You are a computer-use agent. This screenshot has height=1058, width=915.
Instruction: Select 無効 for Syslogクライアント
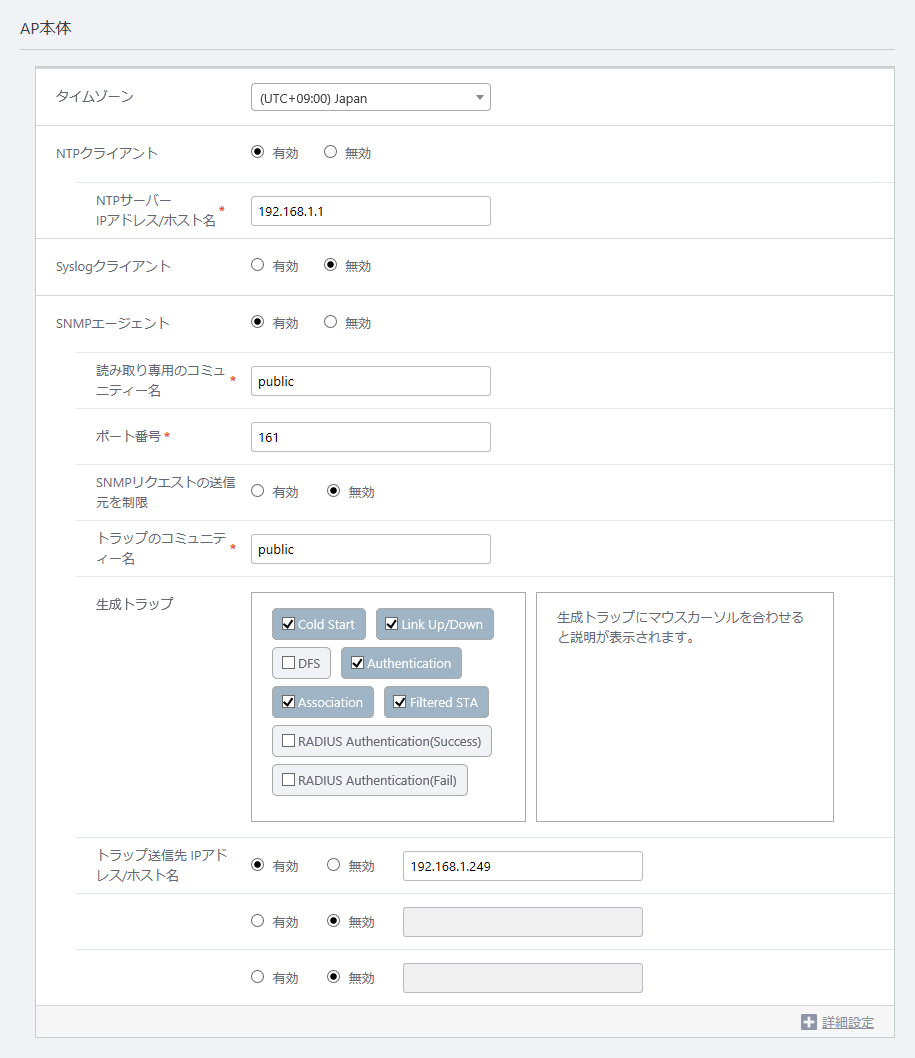330,264
